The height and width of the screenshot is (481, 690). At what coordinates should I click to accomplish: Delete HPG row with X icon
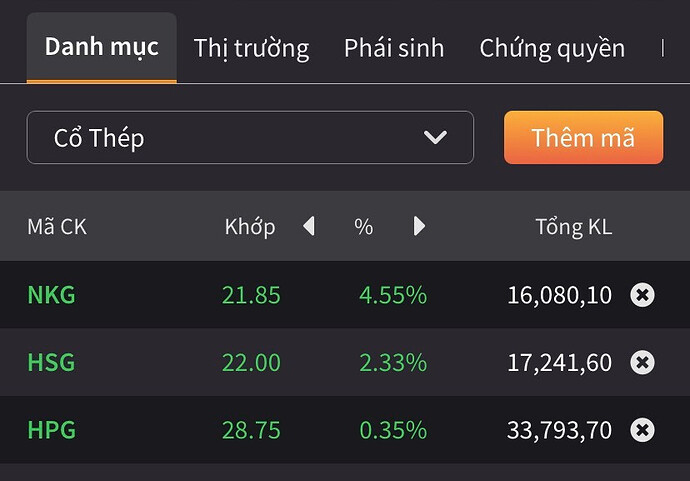642,430
